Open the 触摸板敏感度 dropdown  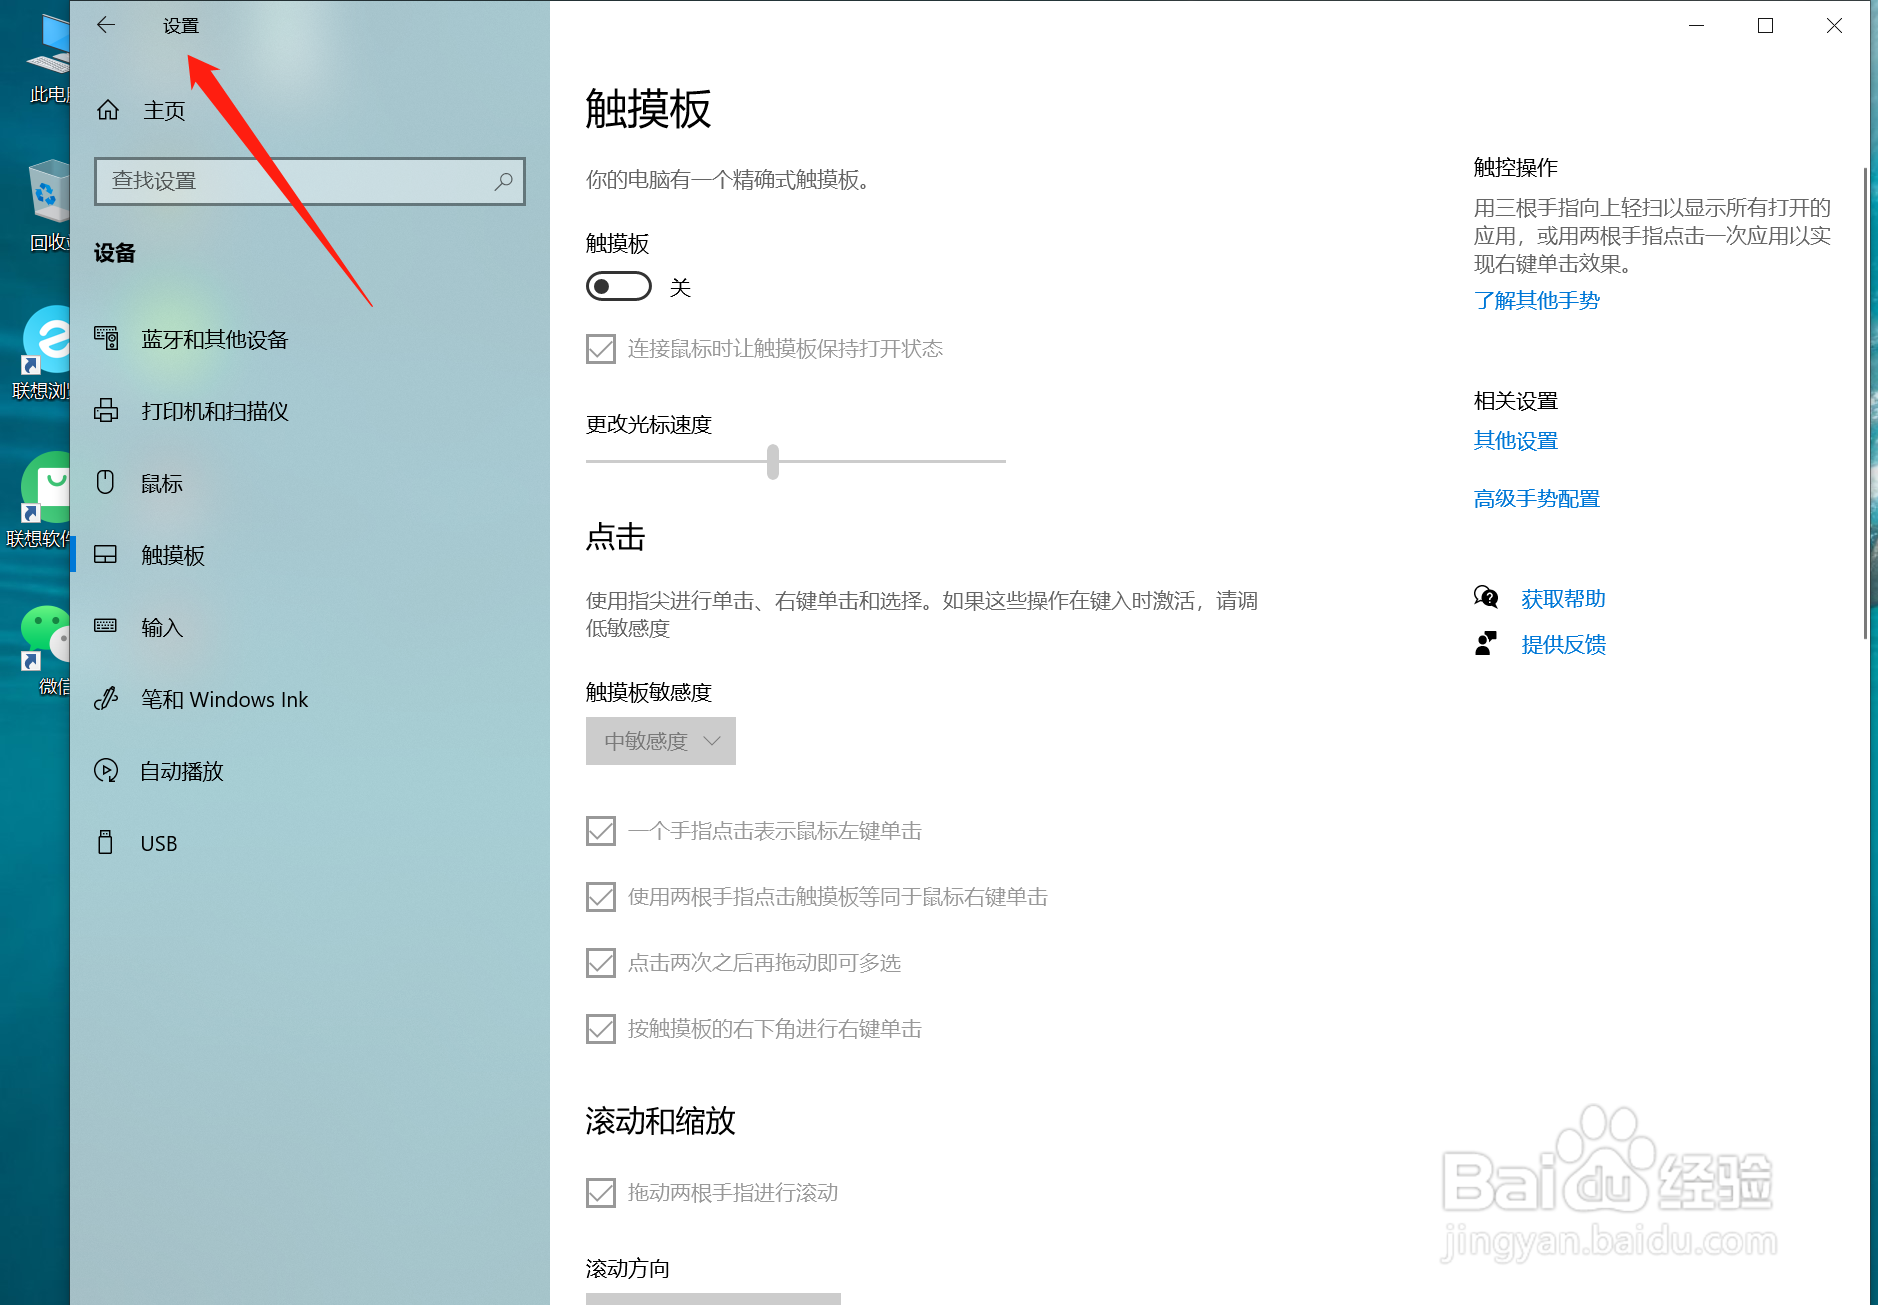tap(659, 741)
